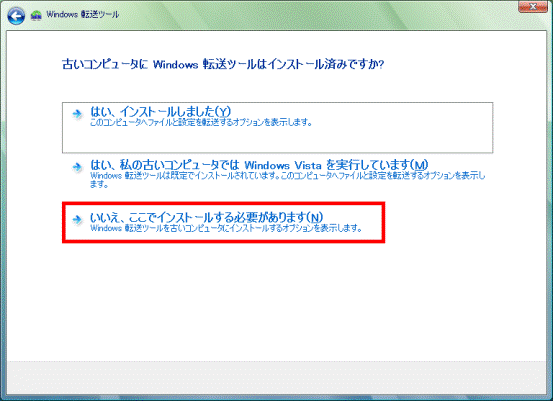Click arrow icon beside はい、インストールしました

77,114
